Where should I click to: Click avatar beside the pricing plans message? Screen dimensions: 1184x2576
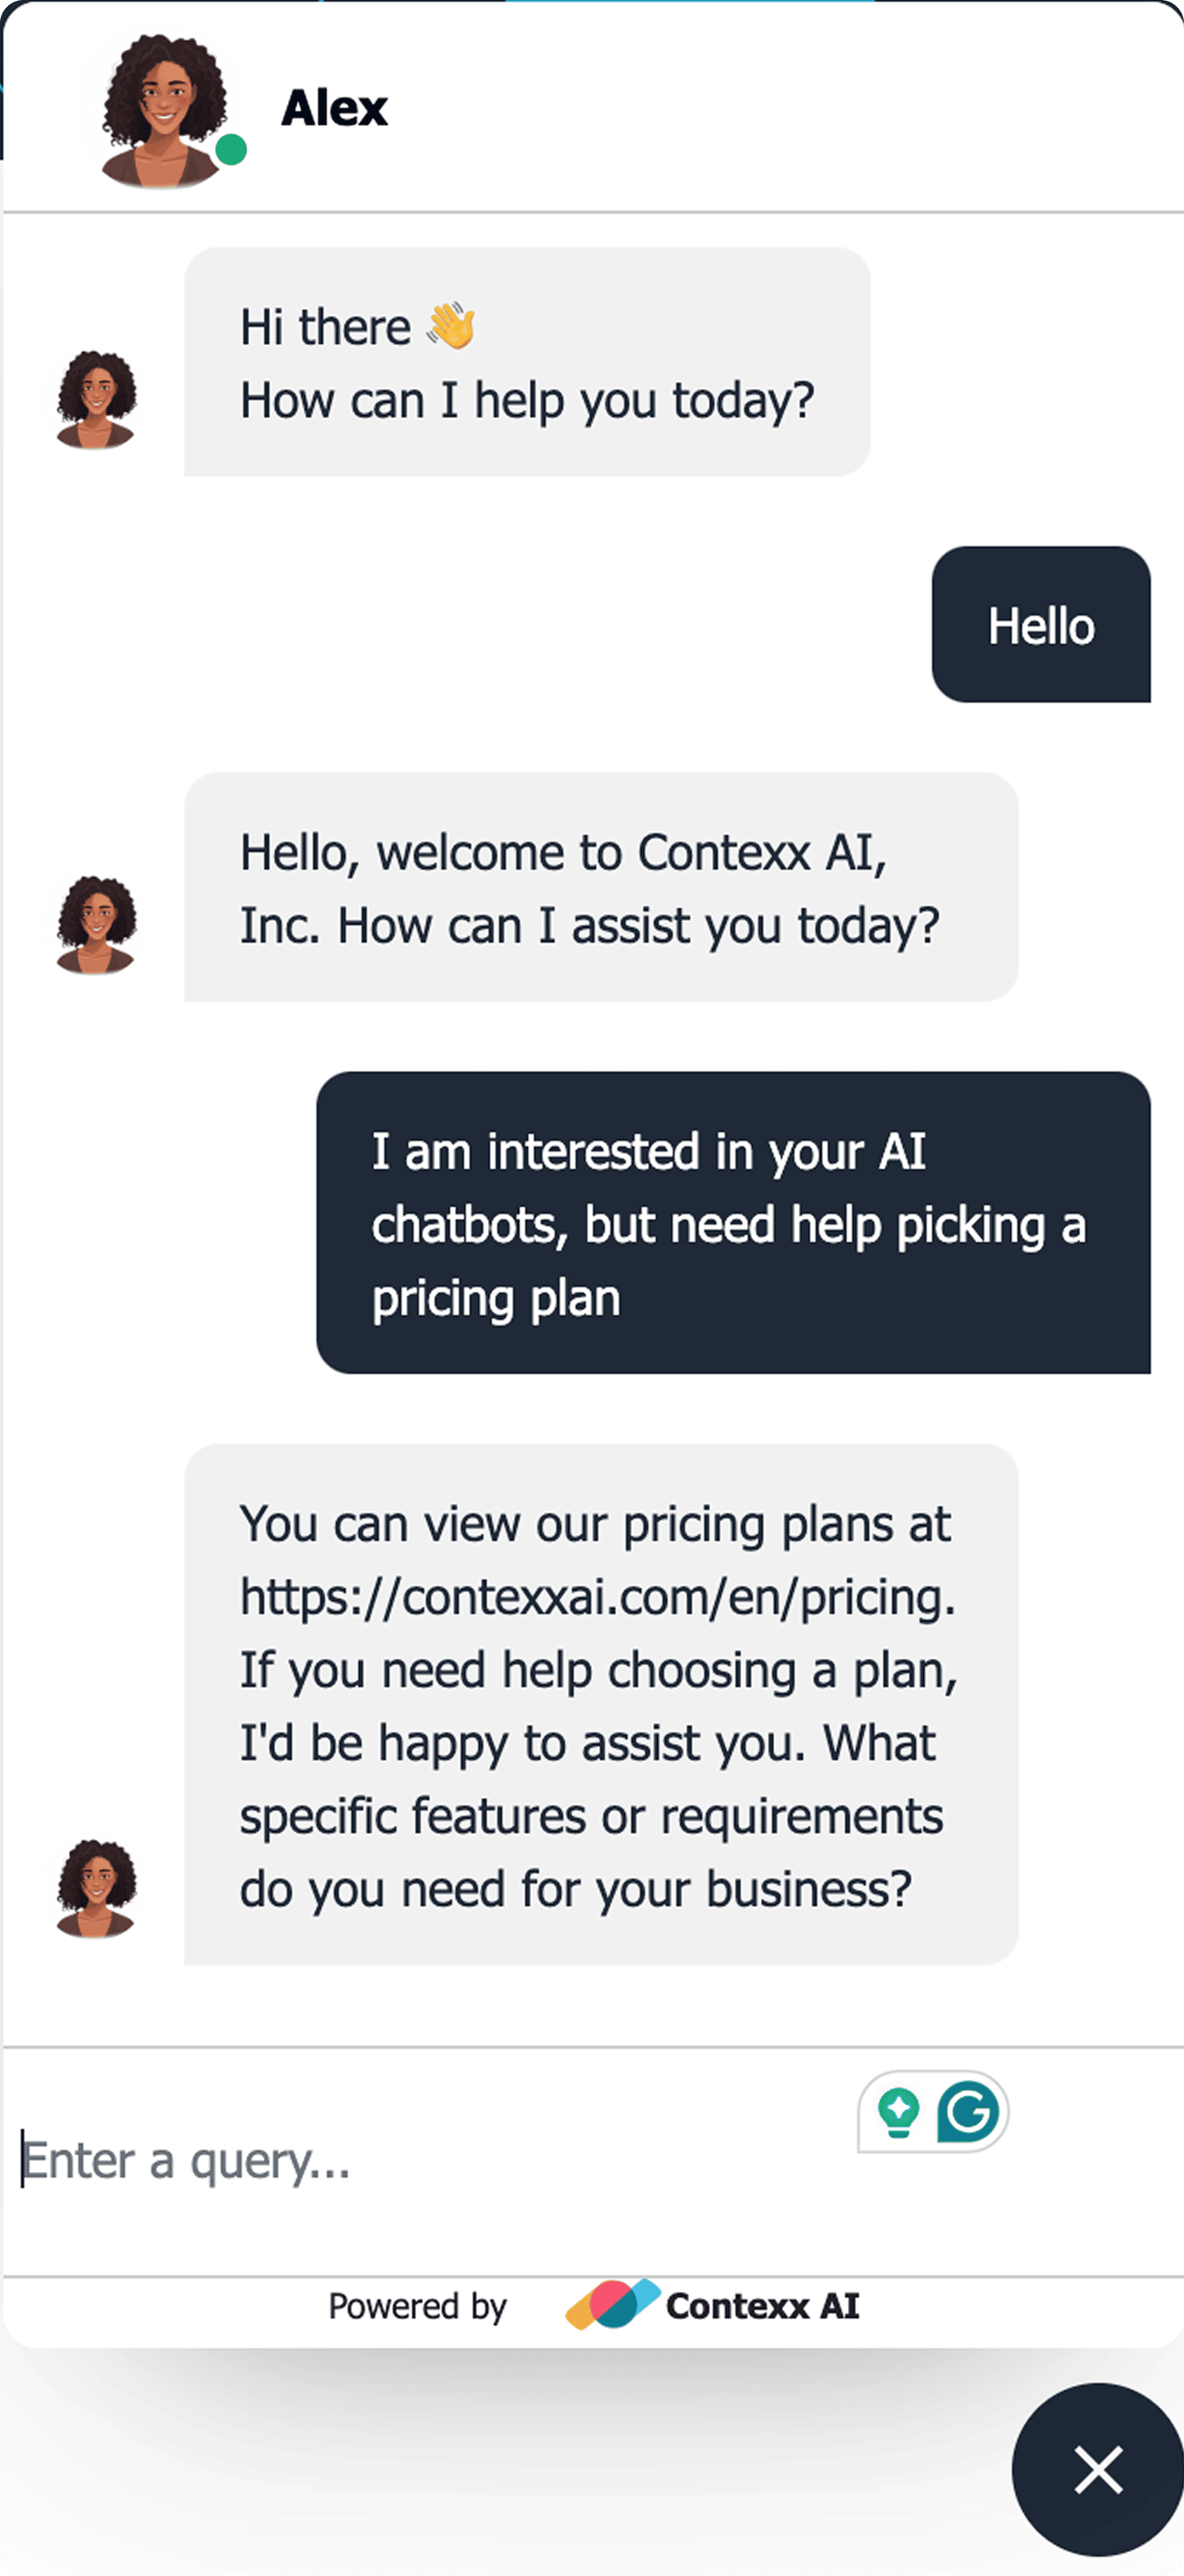96,1888
